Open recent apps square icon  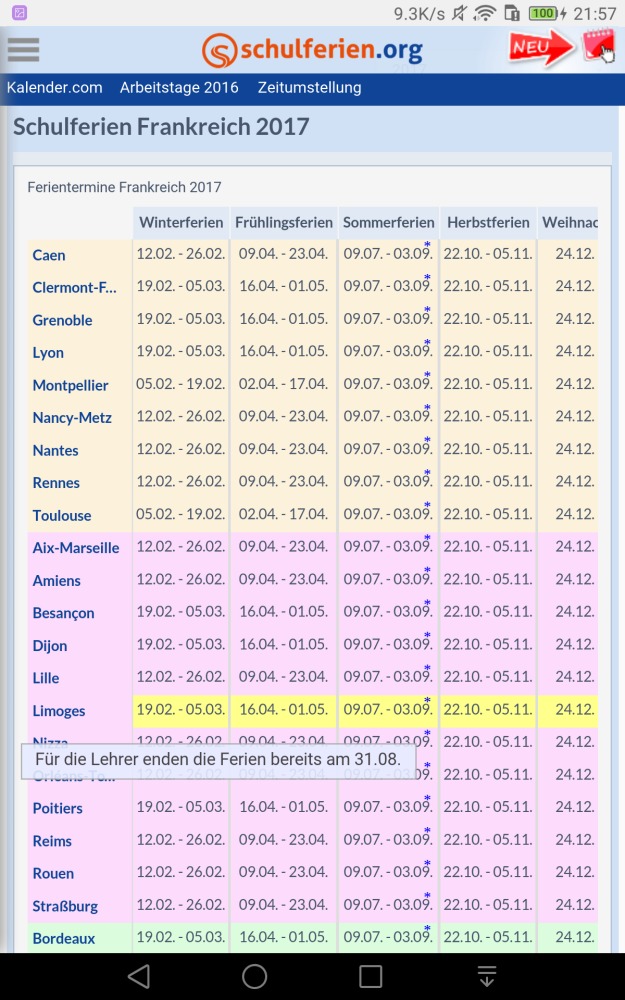click(371, 976)
